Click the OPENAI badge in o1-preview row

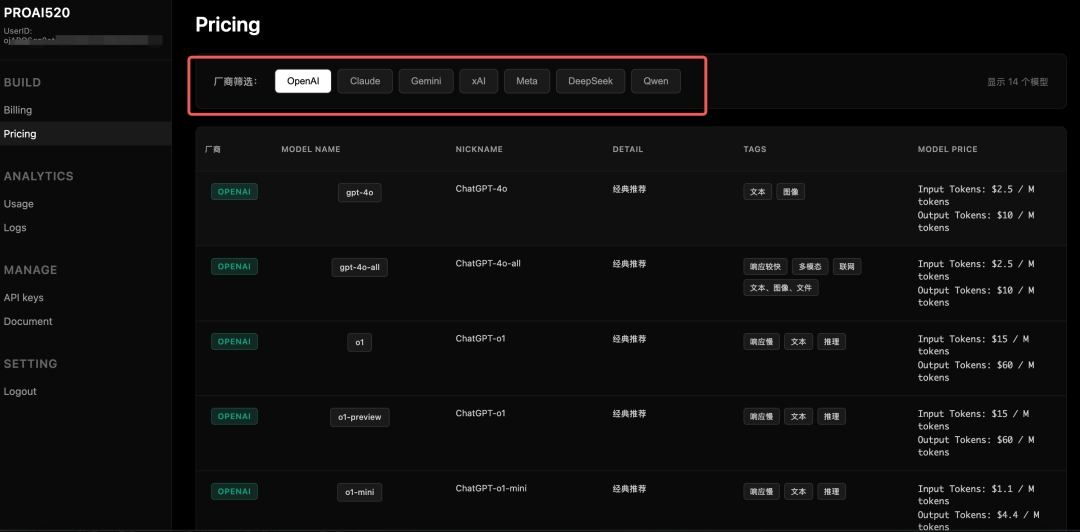(234, 416)
